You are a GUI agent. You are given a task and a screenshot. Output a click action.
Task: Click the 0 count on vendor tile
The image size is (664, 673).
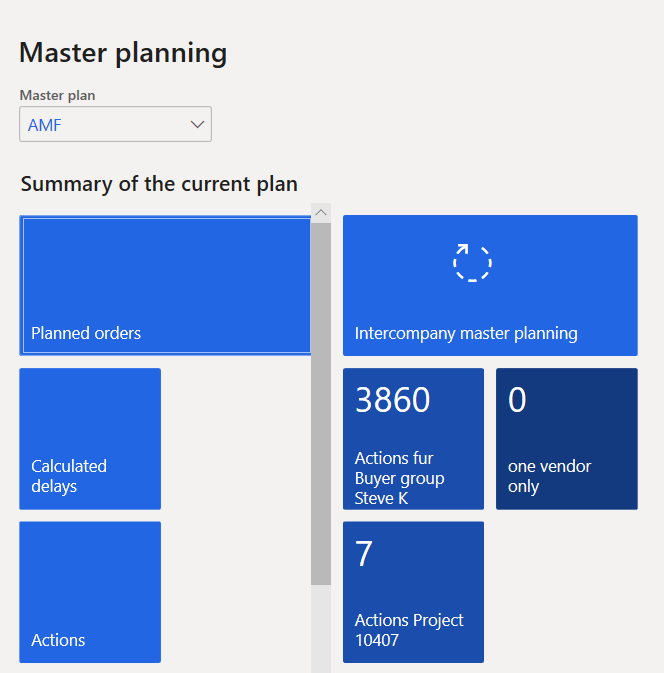(x=517, y=400)
